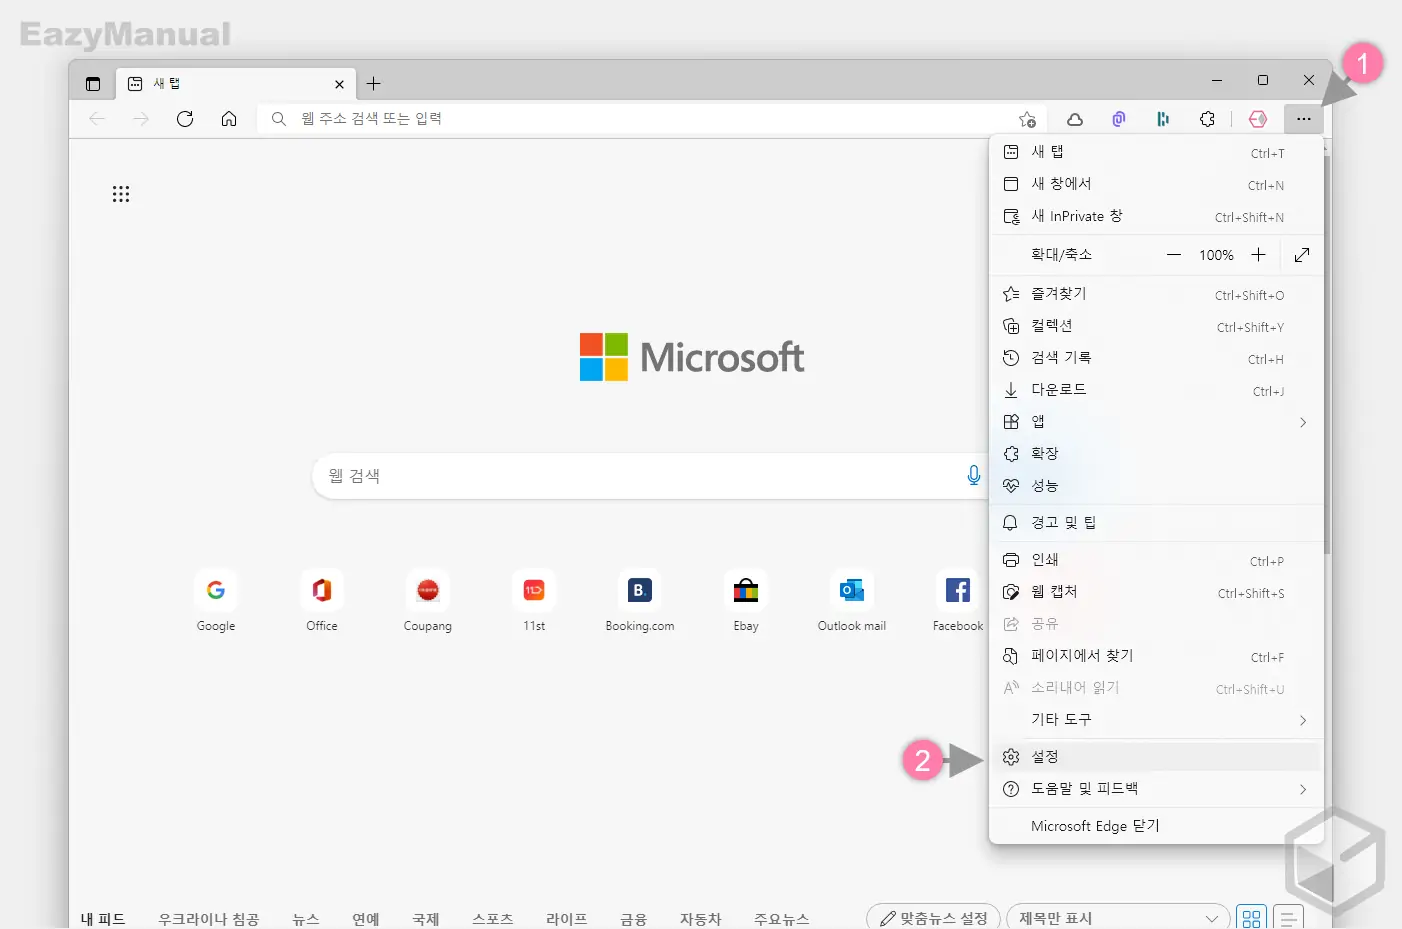This screenshot has height=929, width=1402.
Task: Open the app launcher grid icon
Action: pyautogui.click(x=121, y=194)
